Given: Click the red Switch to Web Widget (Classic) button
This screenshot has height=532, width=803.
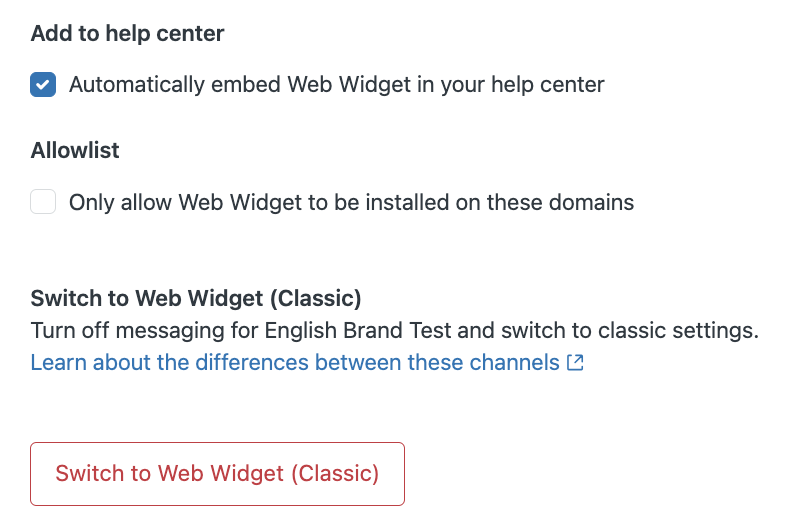Looking at the screenshot, I should point(217,474).
